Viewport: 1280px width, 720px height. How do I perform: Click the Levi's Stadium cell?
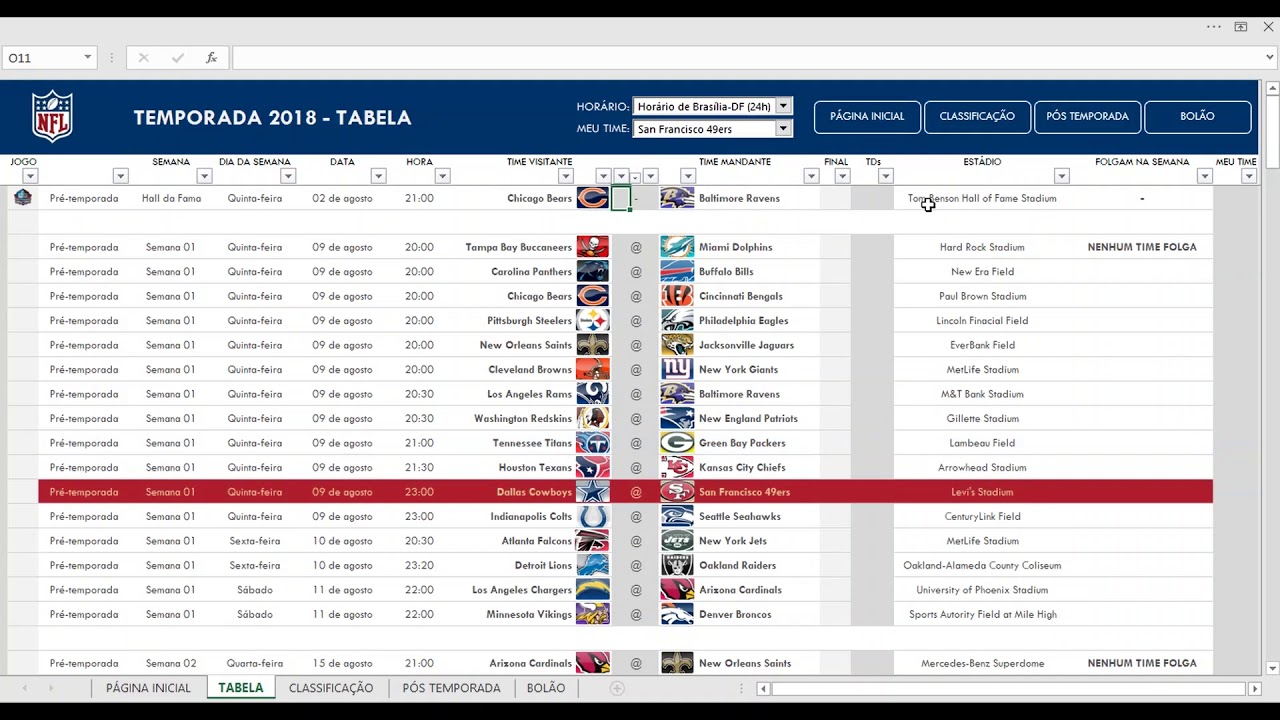(982, 492)
